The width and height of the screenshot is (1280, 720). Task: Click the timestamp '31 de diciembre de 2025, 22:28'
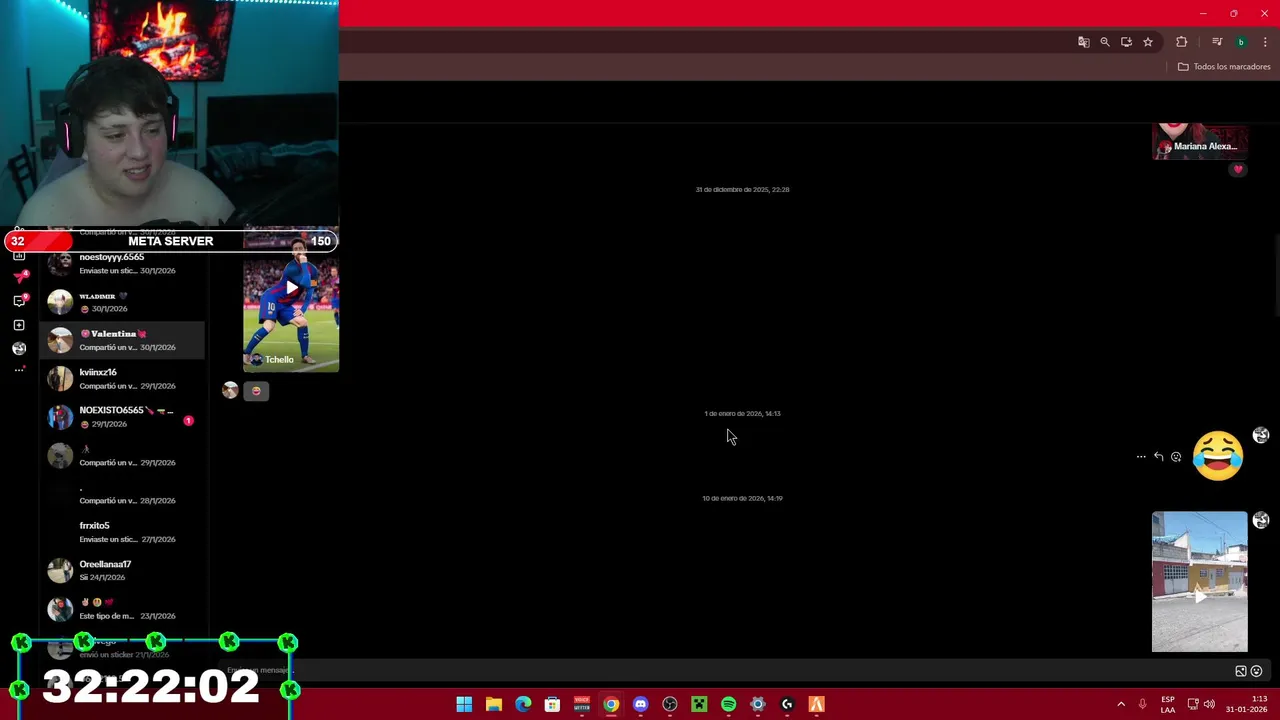742,189
